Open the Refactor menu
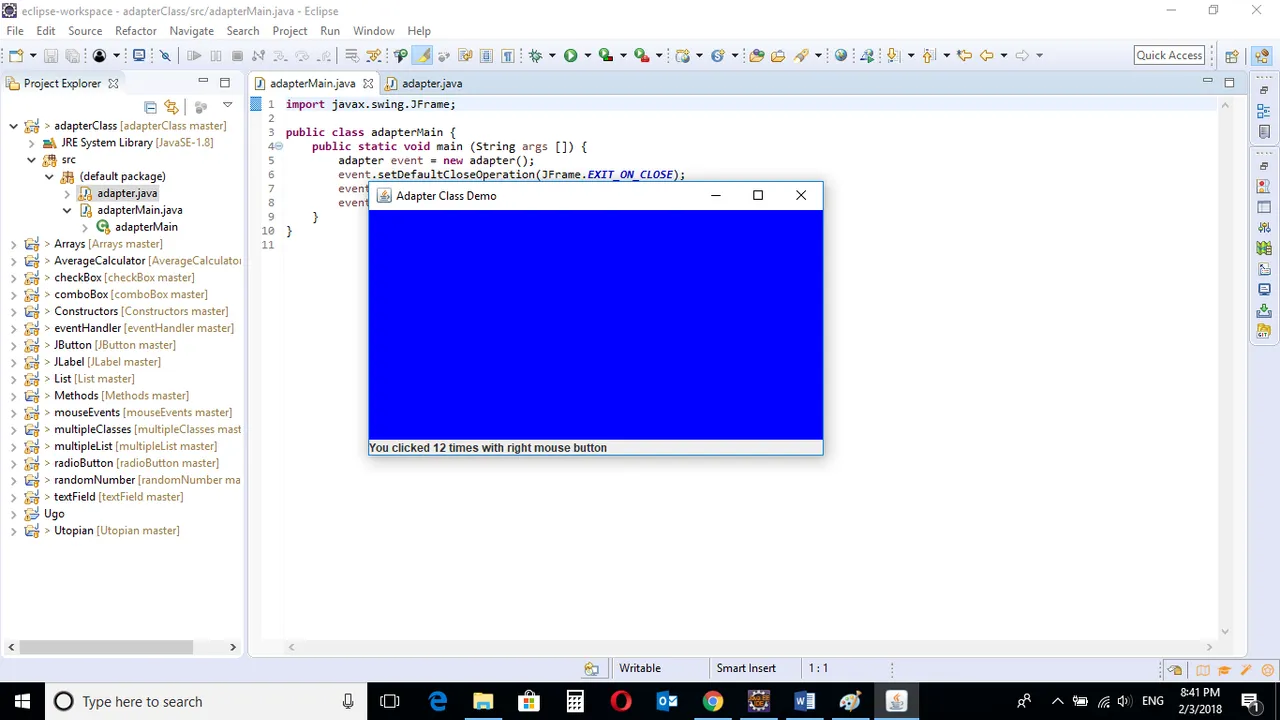Viewport: 1280px width, 720px height. [x=135, y=31]
